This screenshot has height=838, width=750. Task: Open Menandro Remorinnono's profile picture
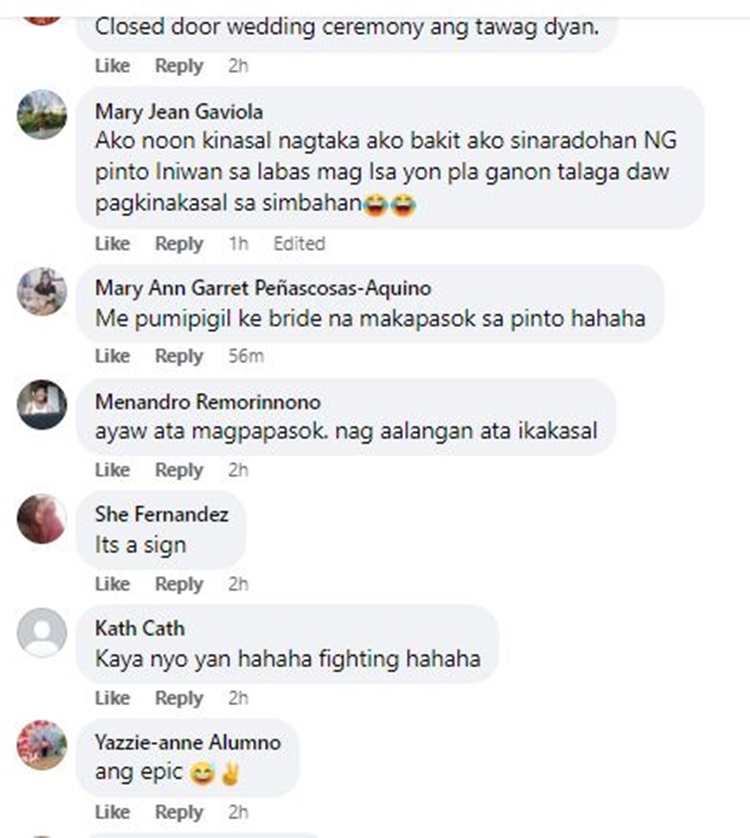[42, 405]
